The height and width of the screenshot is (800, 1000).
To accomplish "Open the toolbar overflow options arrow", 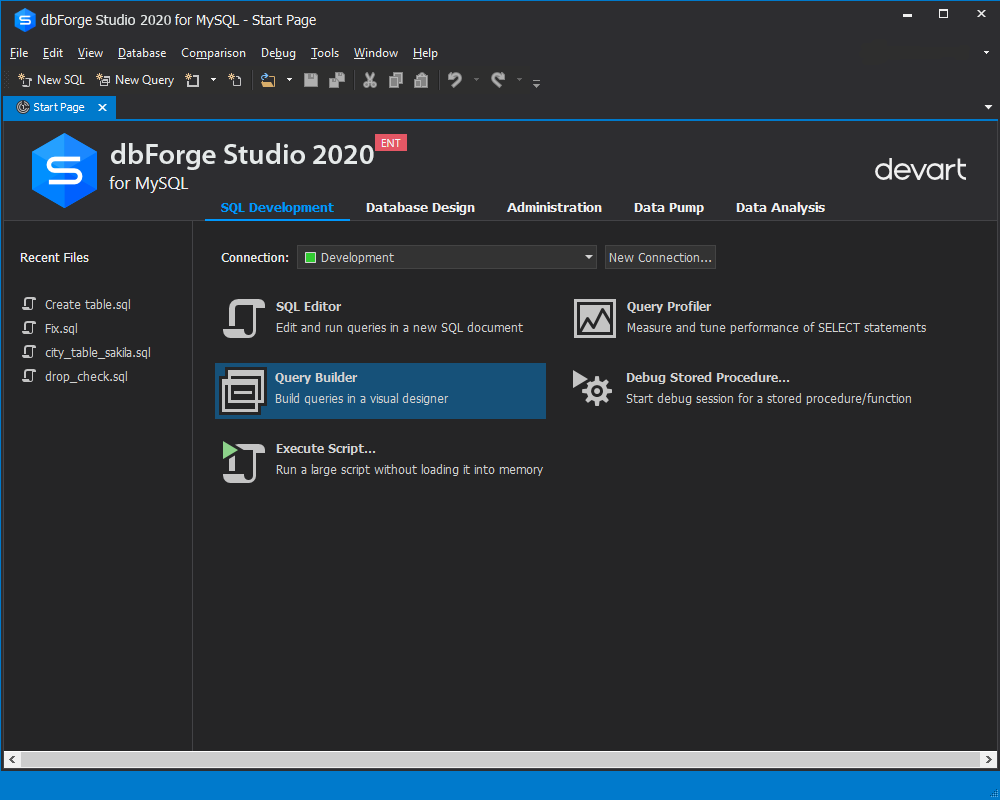I will coord(537,84).
